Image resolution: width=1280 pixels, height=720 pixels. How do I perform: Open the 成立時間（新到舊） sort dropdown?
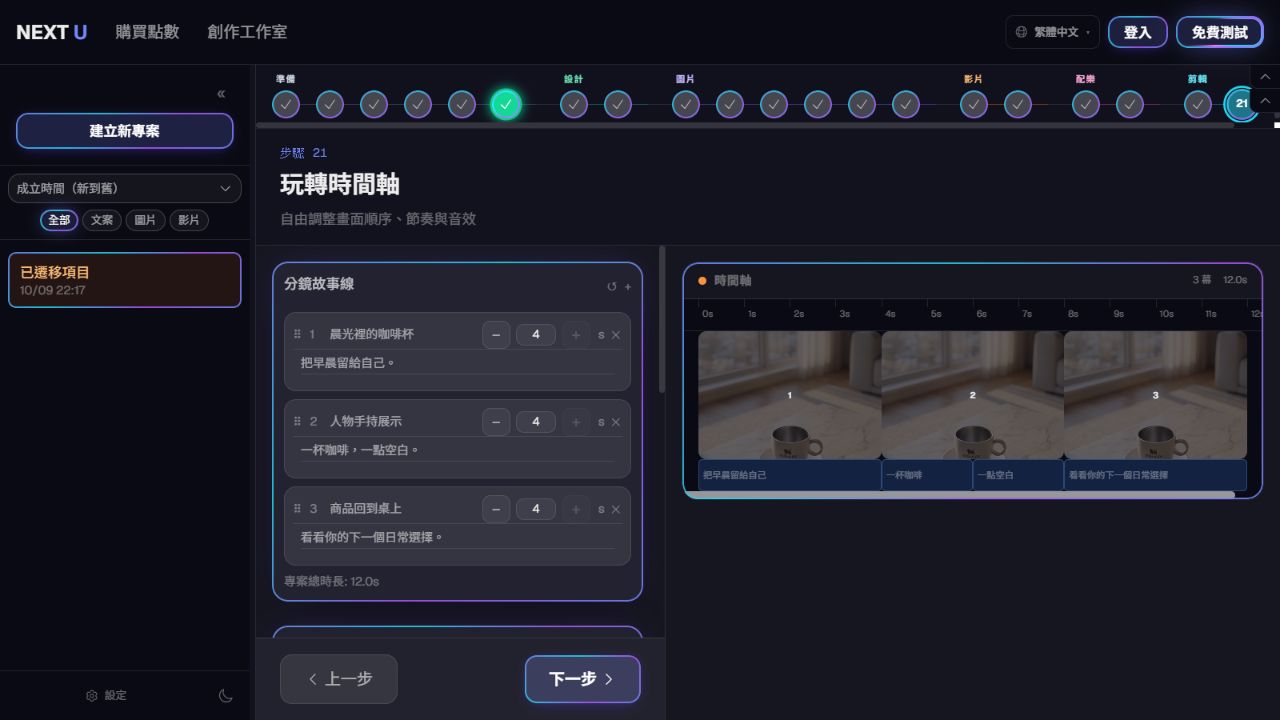[x=124, y=188]
